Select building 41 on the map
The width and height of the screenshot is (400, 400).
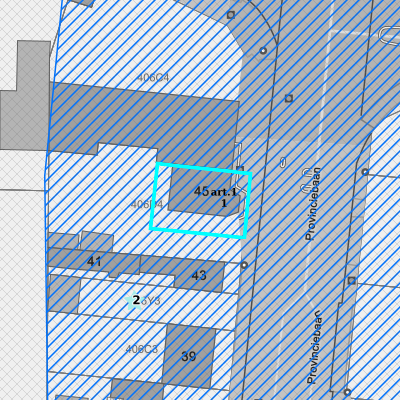94,261
